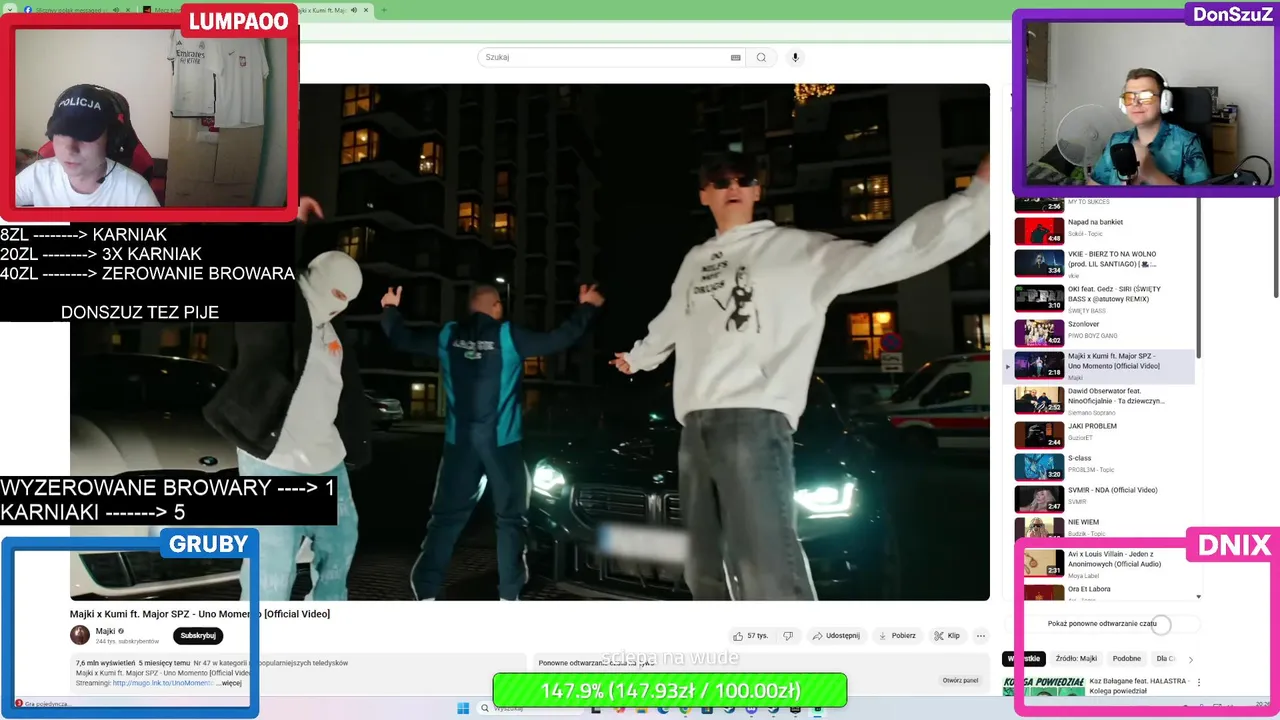Click Otwórz panel button
The image size is (1280, 720).
(960, 680)
